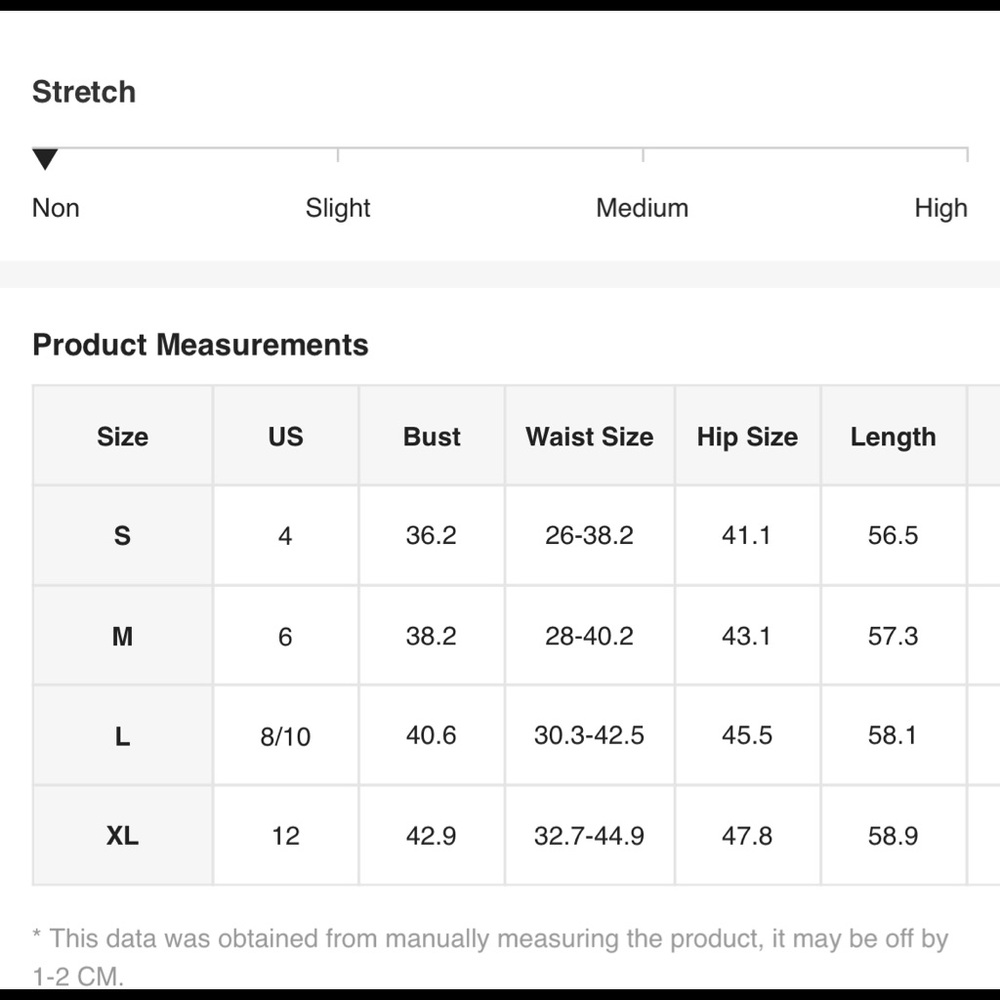1000x1000 pixels.
Task: Select the High stretch label
Action: pyautogui.click(x=941, y=209)
